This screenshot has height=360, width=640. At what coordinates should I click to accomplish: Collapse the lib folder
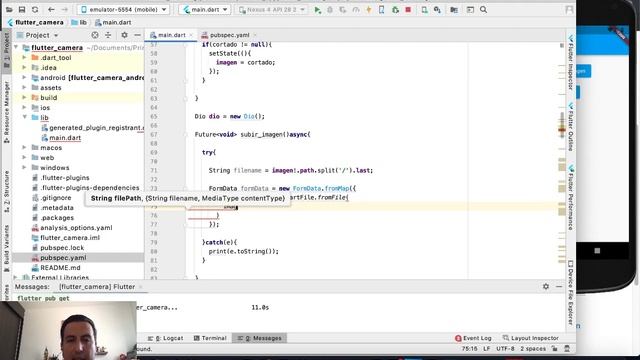24,118
